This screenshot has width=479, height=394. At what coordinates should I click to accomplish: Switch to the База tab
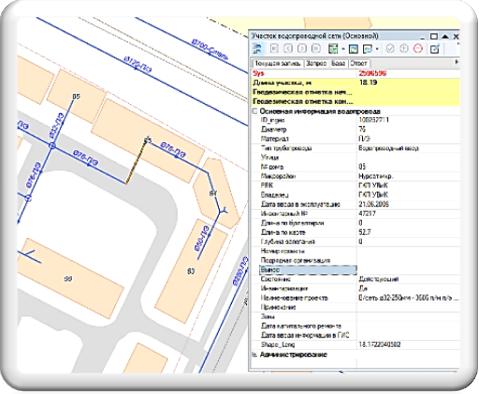pos(338,63)
